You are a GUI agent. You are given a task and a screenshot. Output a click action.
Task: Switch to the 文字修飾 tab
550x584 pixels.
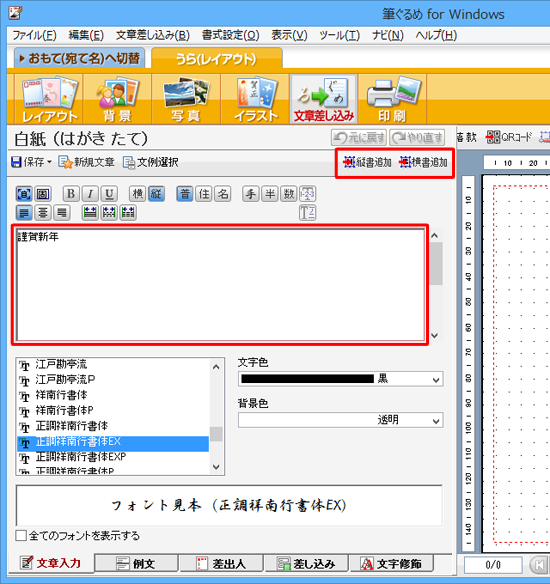[x=392, y=563]
